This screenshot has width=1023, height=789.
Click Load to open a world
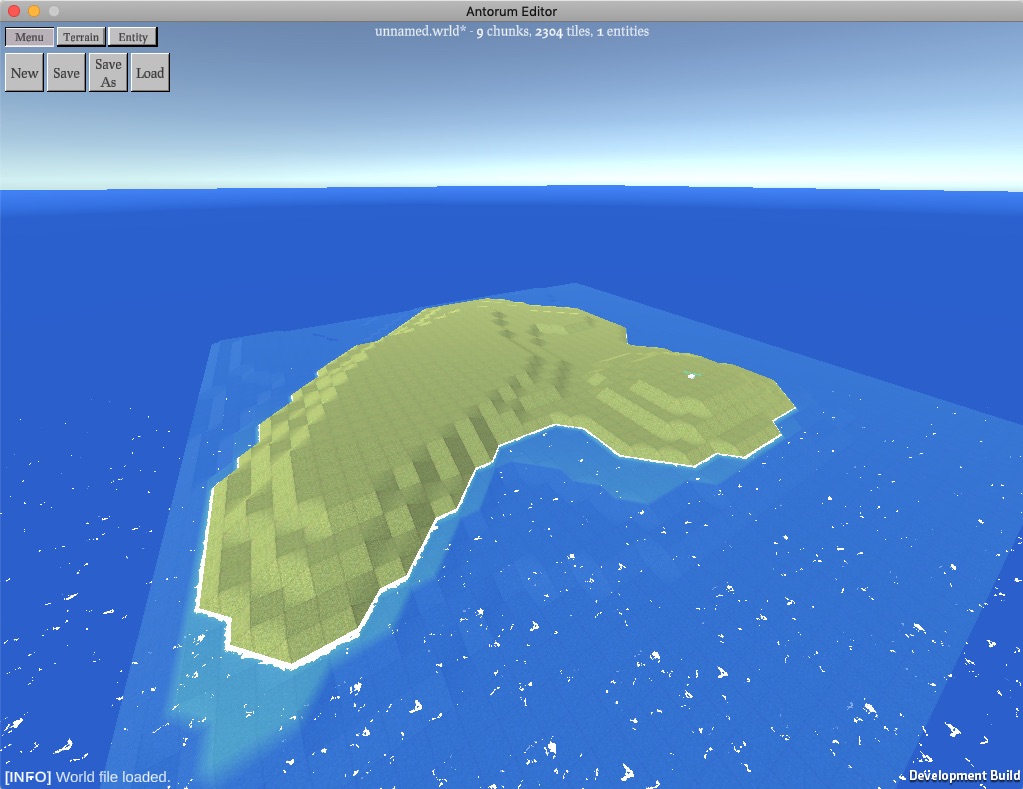[150, 73]
